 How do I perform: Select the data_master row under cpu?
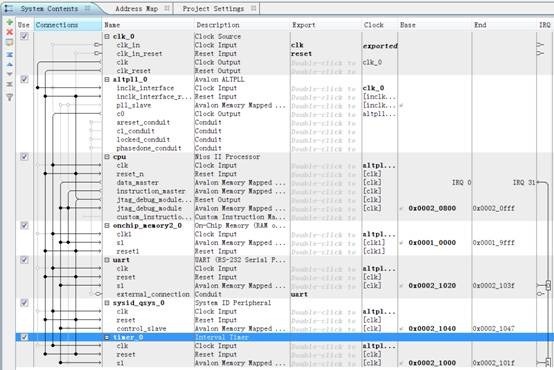284,183
